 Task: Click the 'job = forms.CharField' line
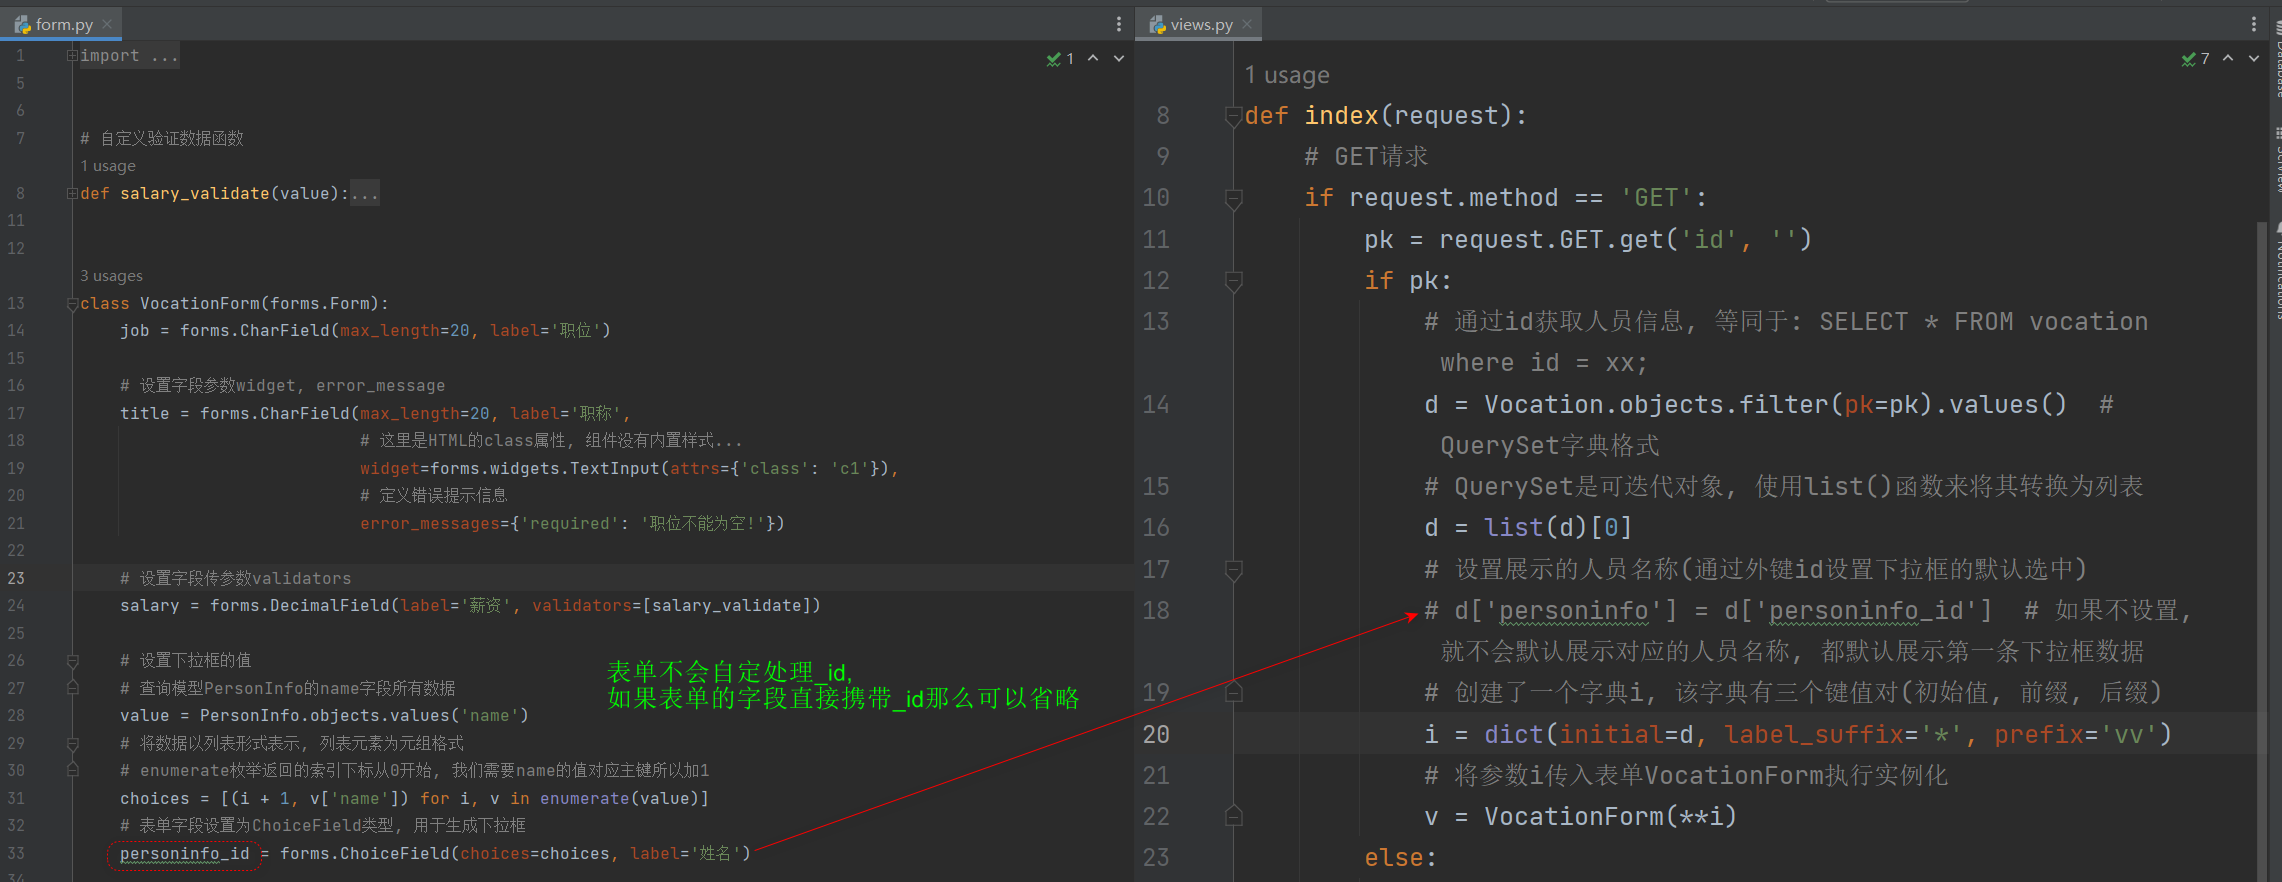[x=365, y=331]
